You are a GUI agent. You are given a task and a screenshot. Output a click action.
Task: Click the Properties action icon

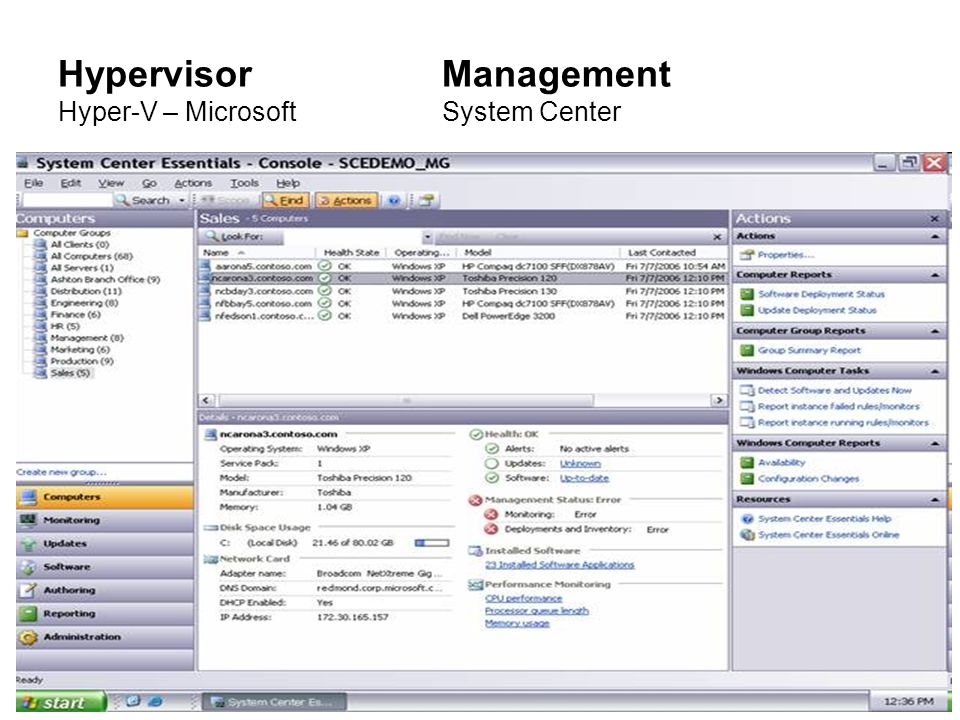[746, 255]
